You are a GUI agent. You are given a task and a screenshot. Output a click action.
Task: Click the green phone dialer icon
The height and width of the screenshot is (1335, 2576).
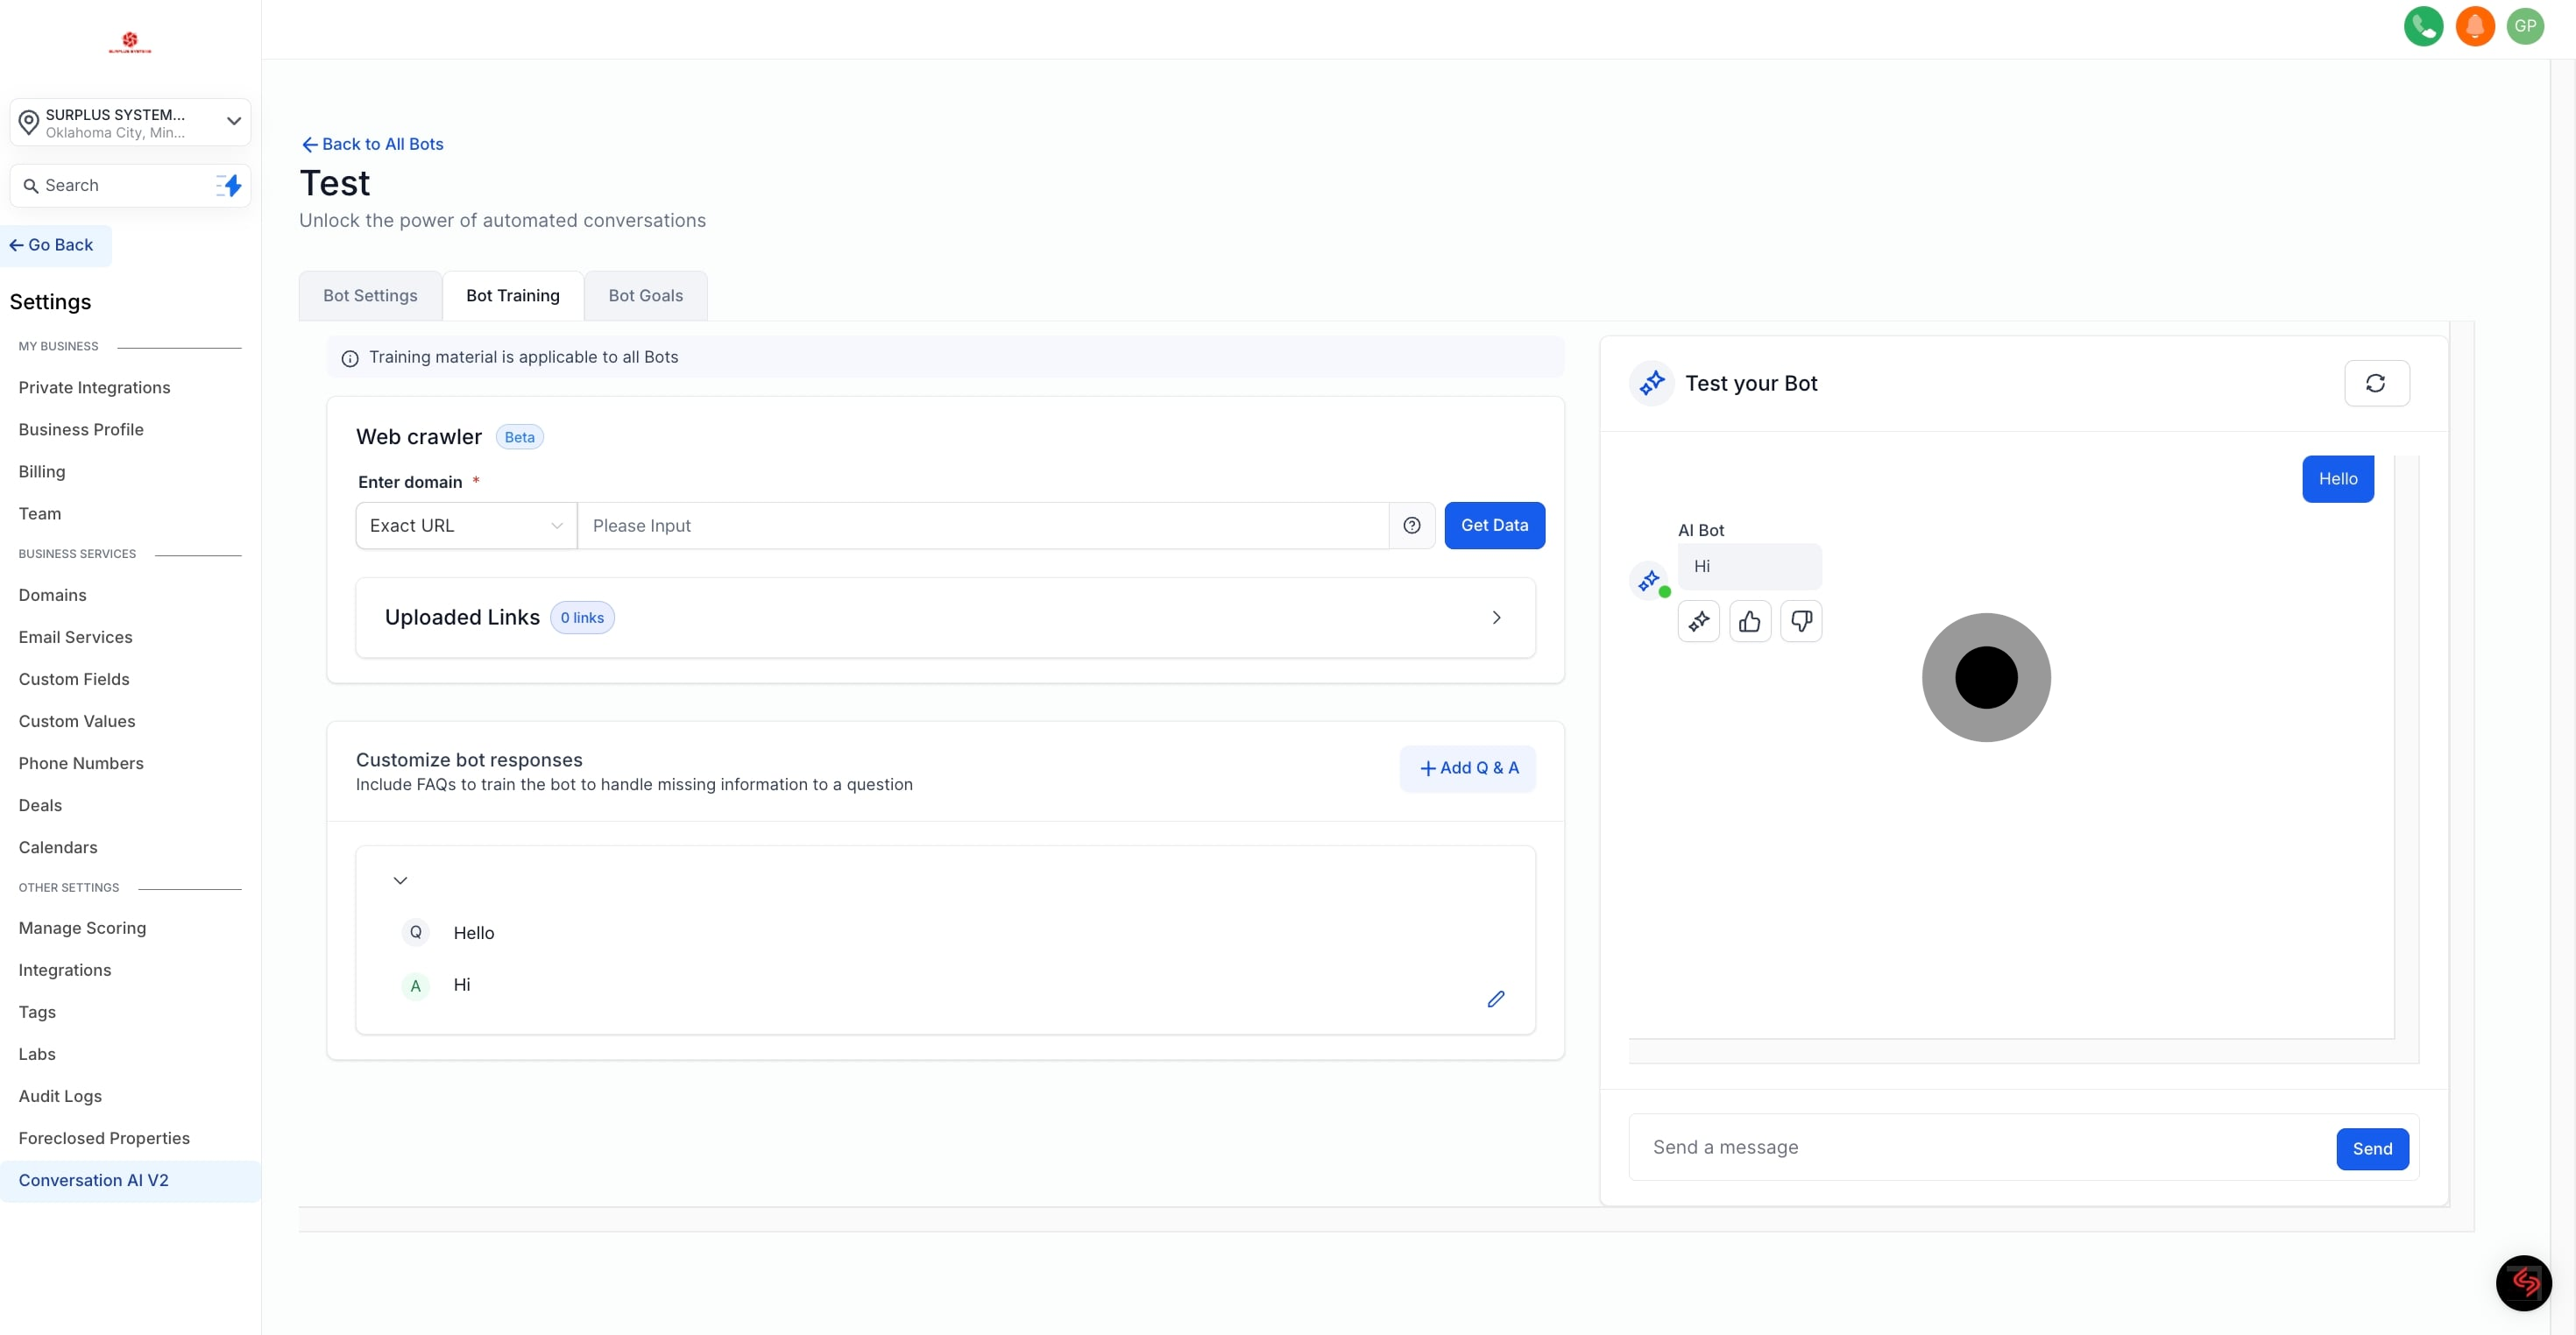(2423, 26)
